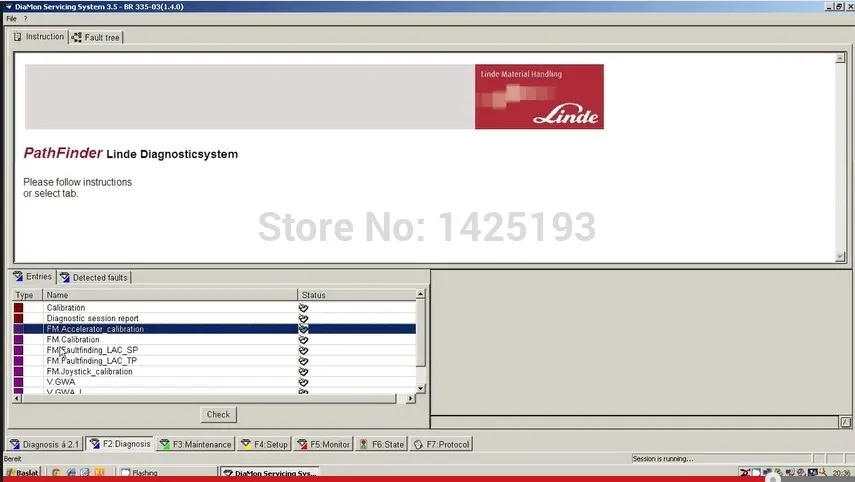Open the question mark help menu

[x=25, y=19]
